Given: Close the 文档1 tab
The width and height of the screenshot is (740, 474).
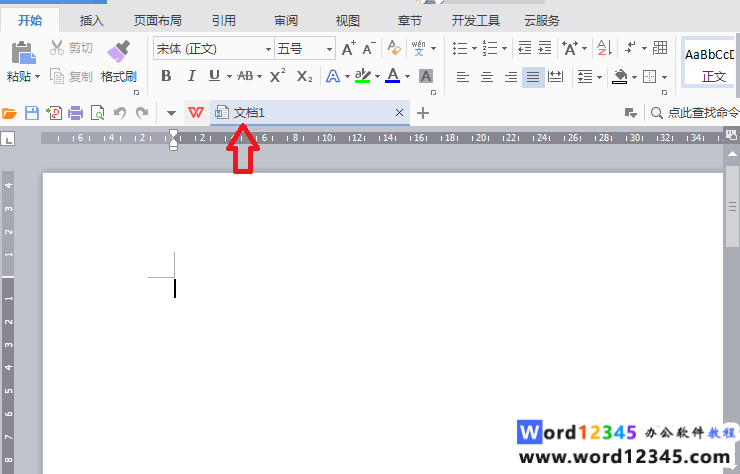Looking at the screenshot, I should (x=399, y=112).
